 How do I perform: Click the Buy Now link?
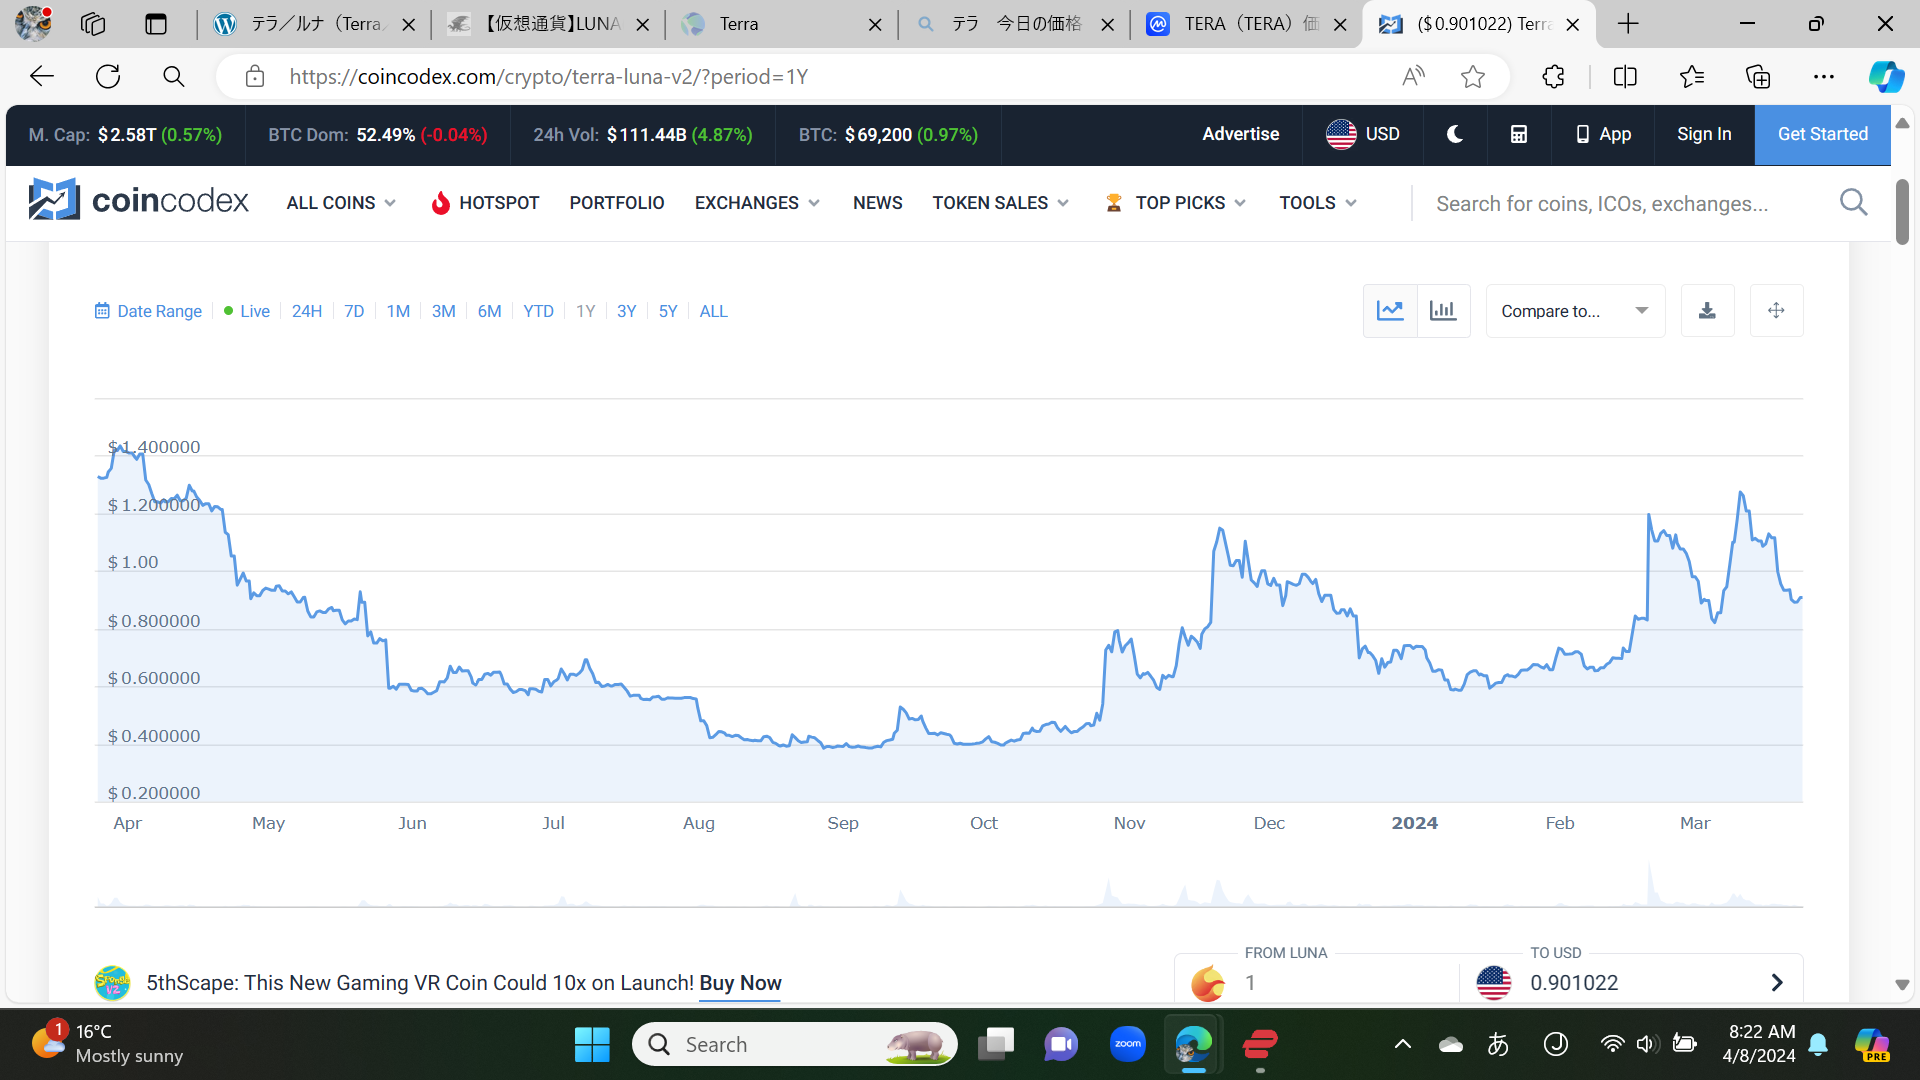click(740, 983)
